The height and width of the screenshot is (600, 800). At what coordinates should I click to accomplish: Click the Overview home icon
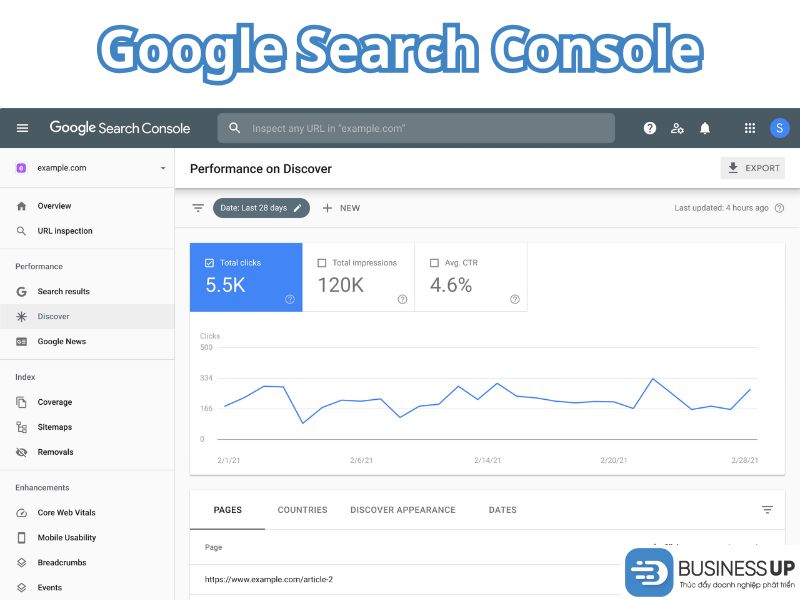tap(21, 206)
